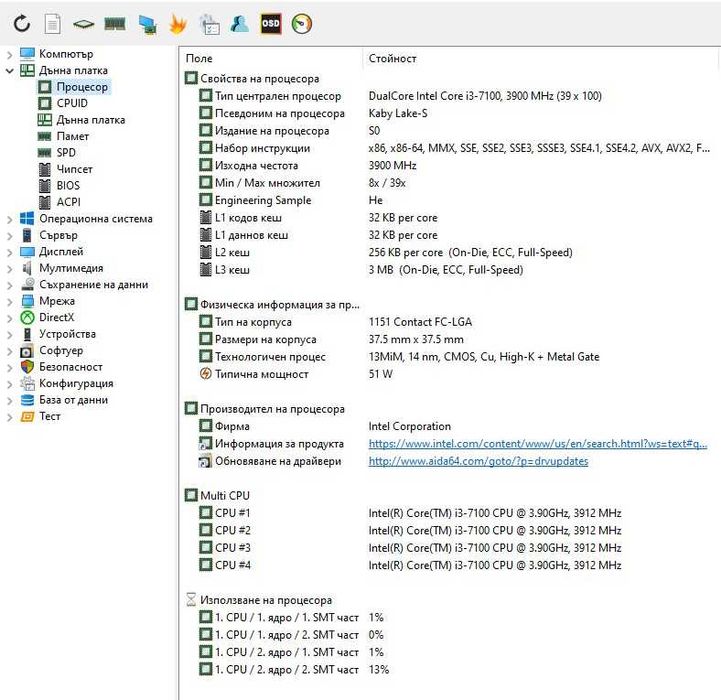Open the aida64.com driver updates link
This screenshot has height=700, width=721.
pyautogui.click(x=478, y=461)
